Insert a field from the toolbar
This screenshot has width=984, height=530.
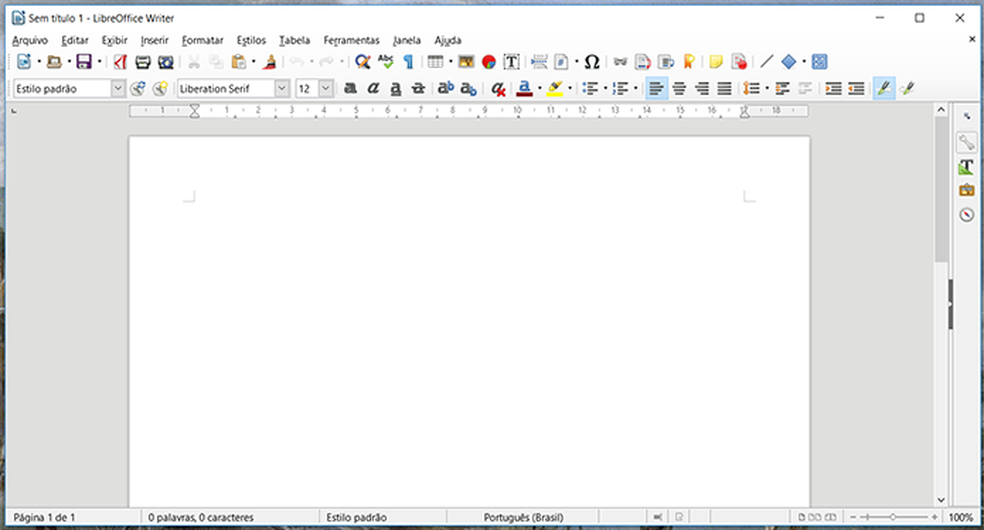point(562,61)
